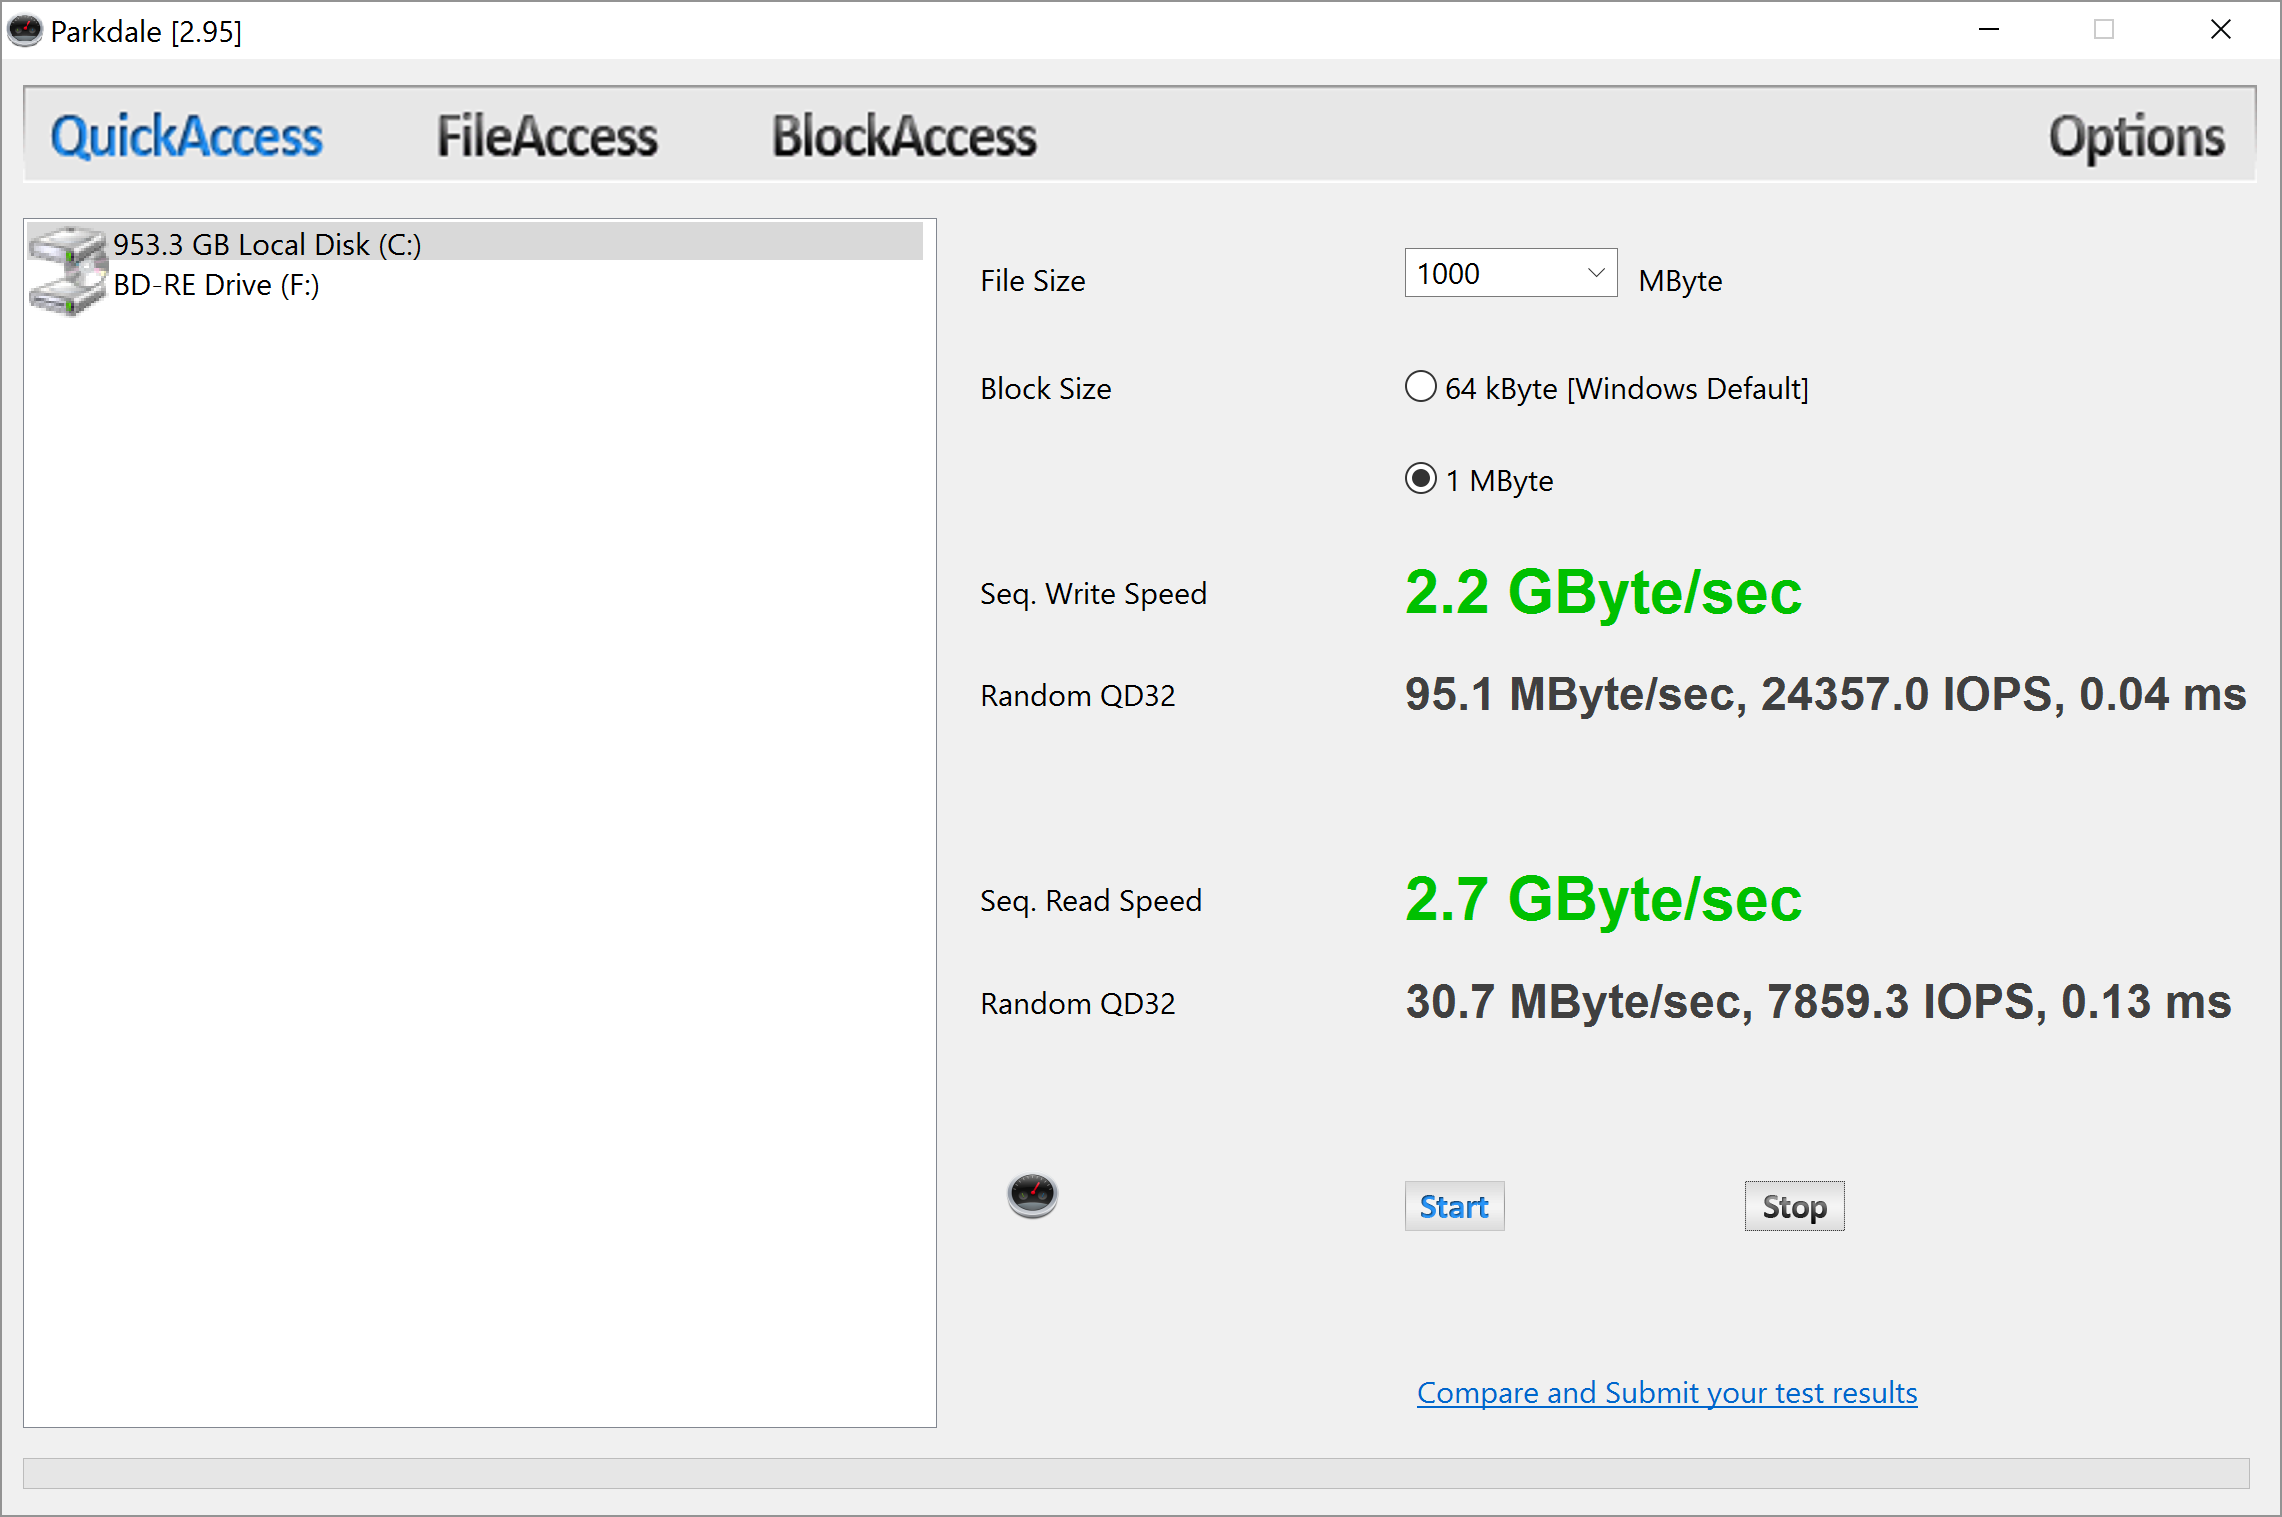Click the File Size 1000 combo box field

point(1490,273)
